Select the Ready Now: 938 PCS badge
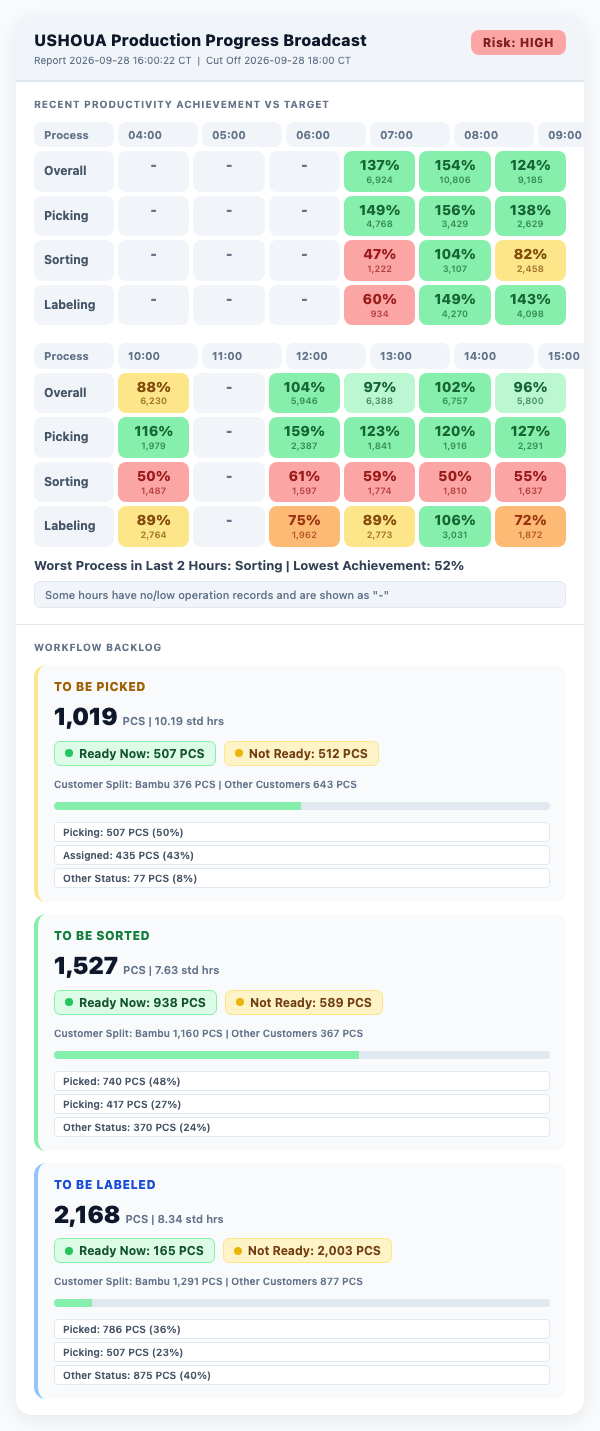The width and height of the screenshot is (600, 1431). pos(136,1002)
